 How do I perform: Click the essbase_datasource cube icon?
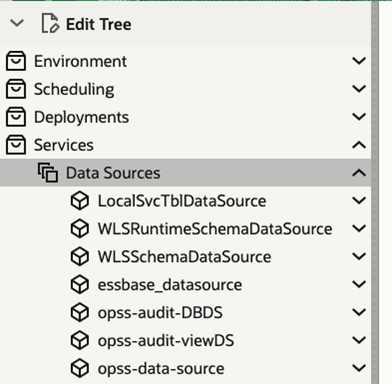coord(80,285)
